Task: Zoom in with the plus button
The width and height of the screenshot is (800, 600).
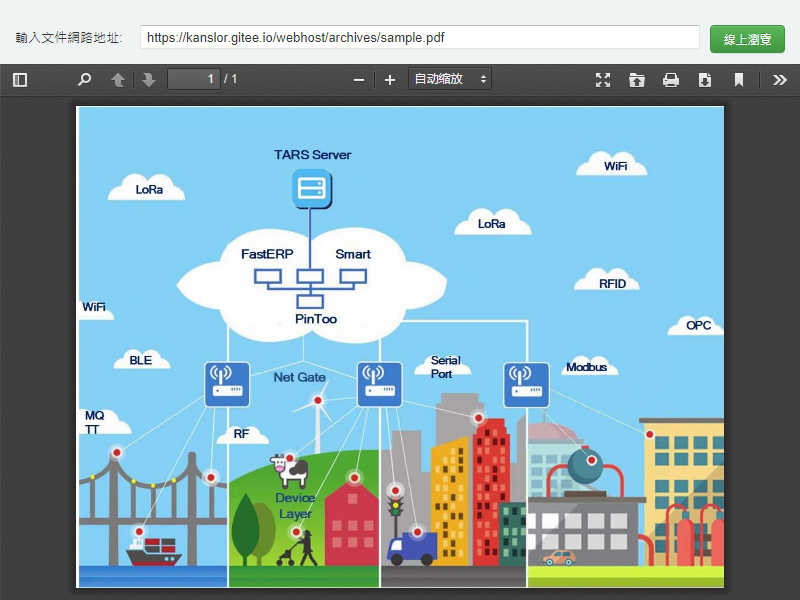Action: point(390,80)
